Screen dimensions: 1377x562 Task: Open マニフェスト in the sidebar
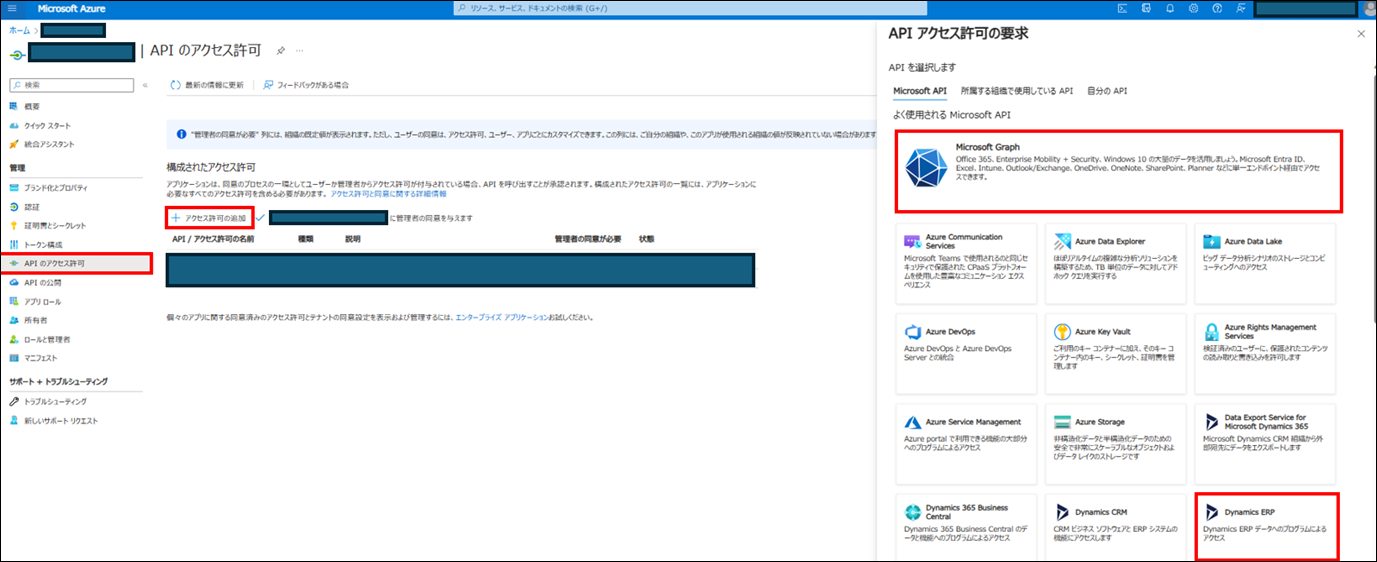(x=40, y=358)
